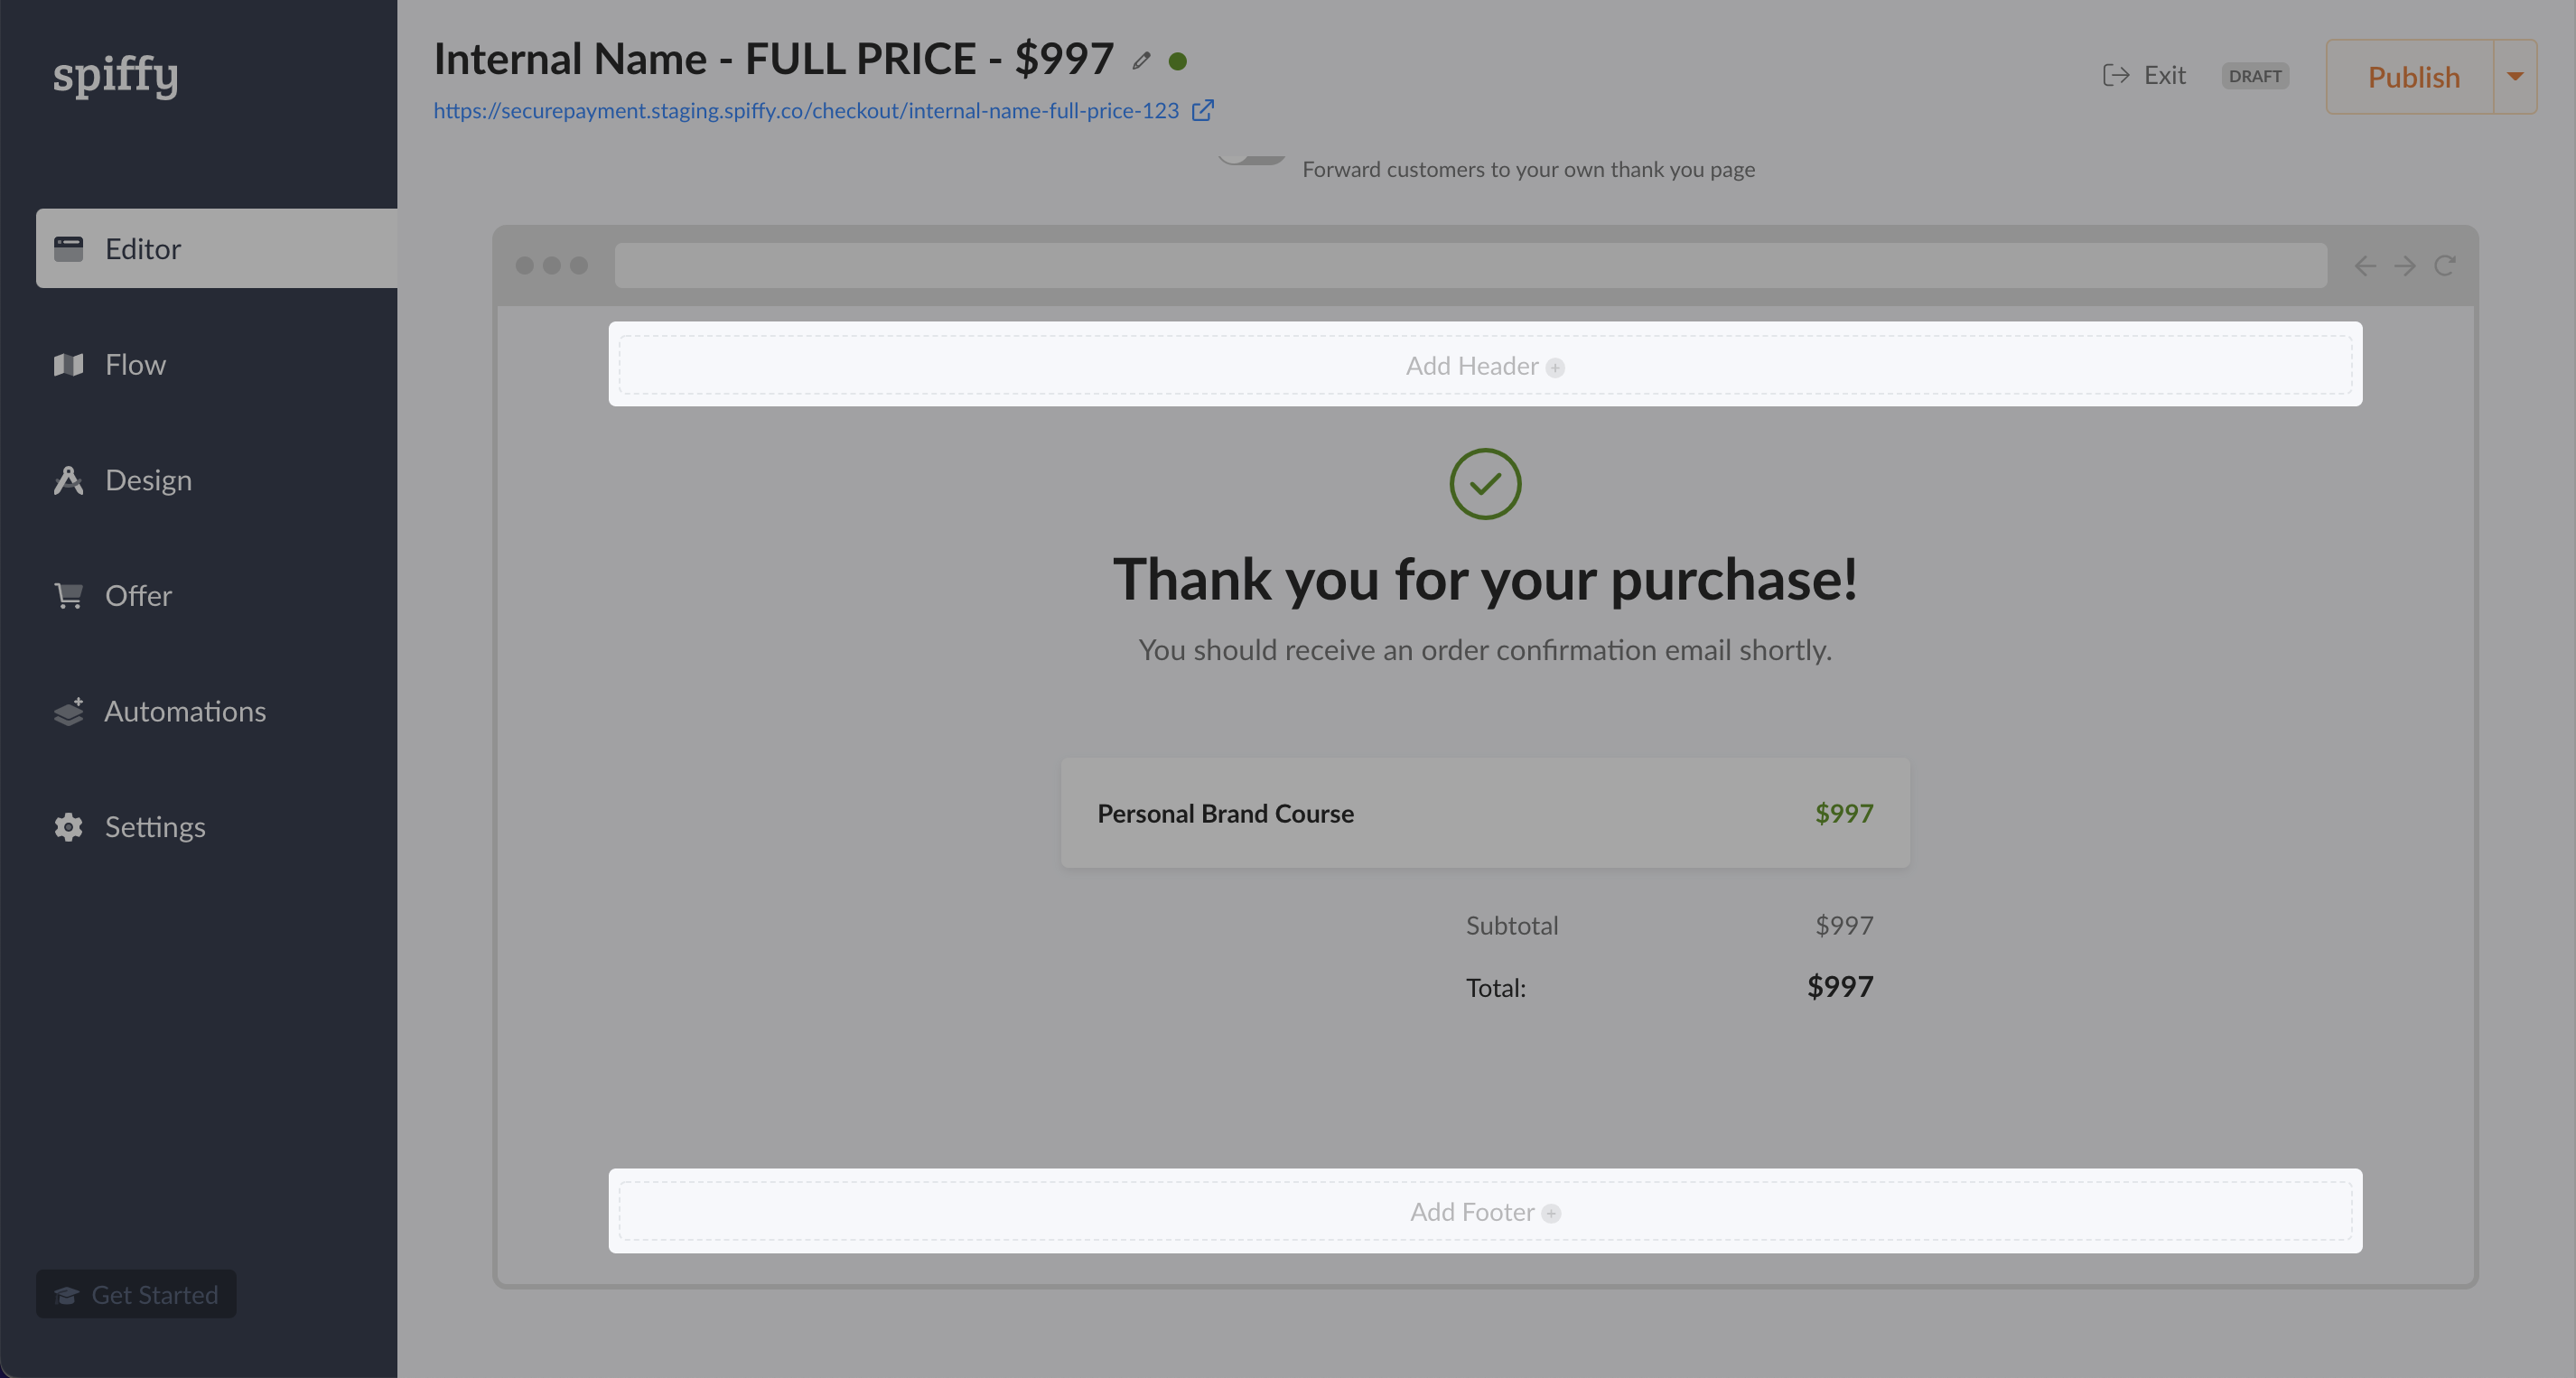Click Add Footer placeholder
This screenshot has height=1378, width=2576.
click(x=1485, y=1211)
